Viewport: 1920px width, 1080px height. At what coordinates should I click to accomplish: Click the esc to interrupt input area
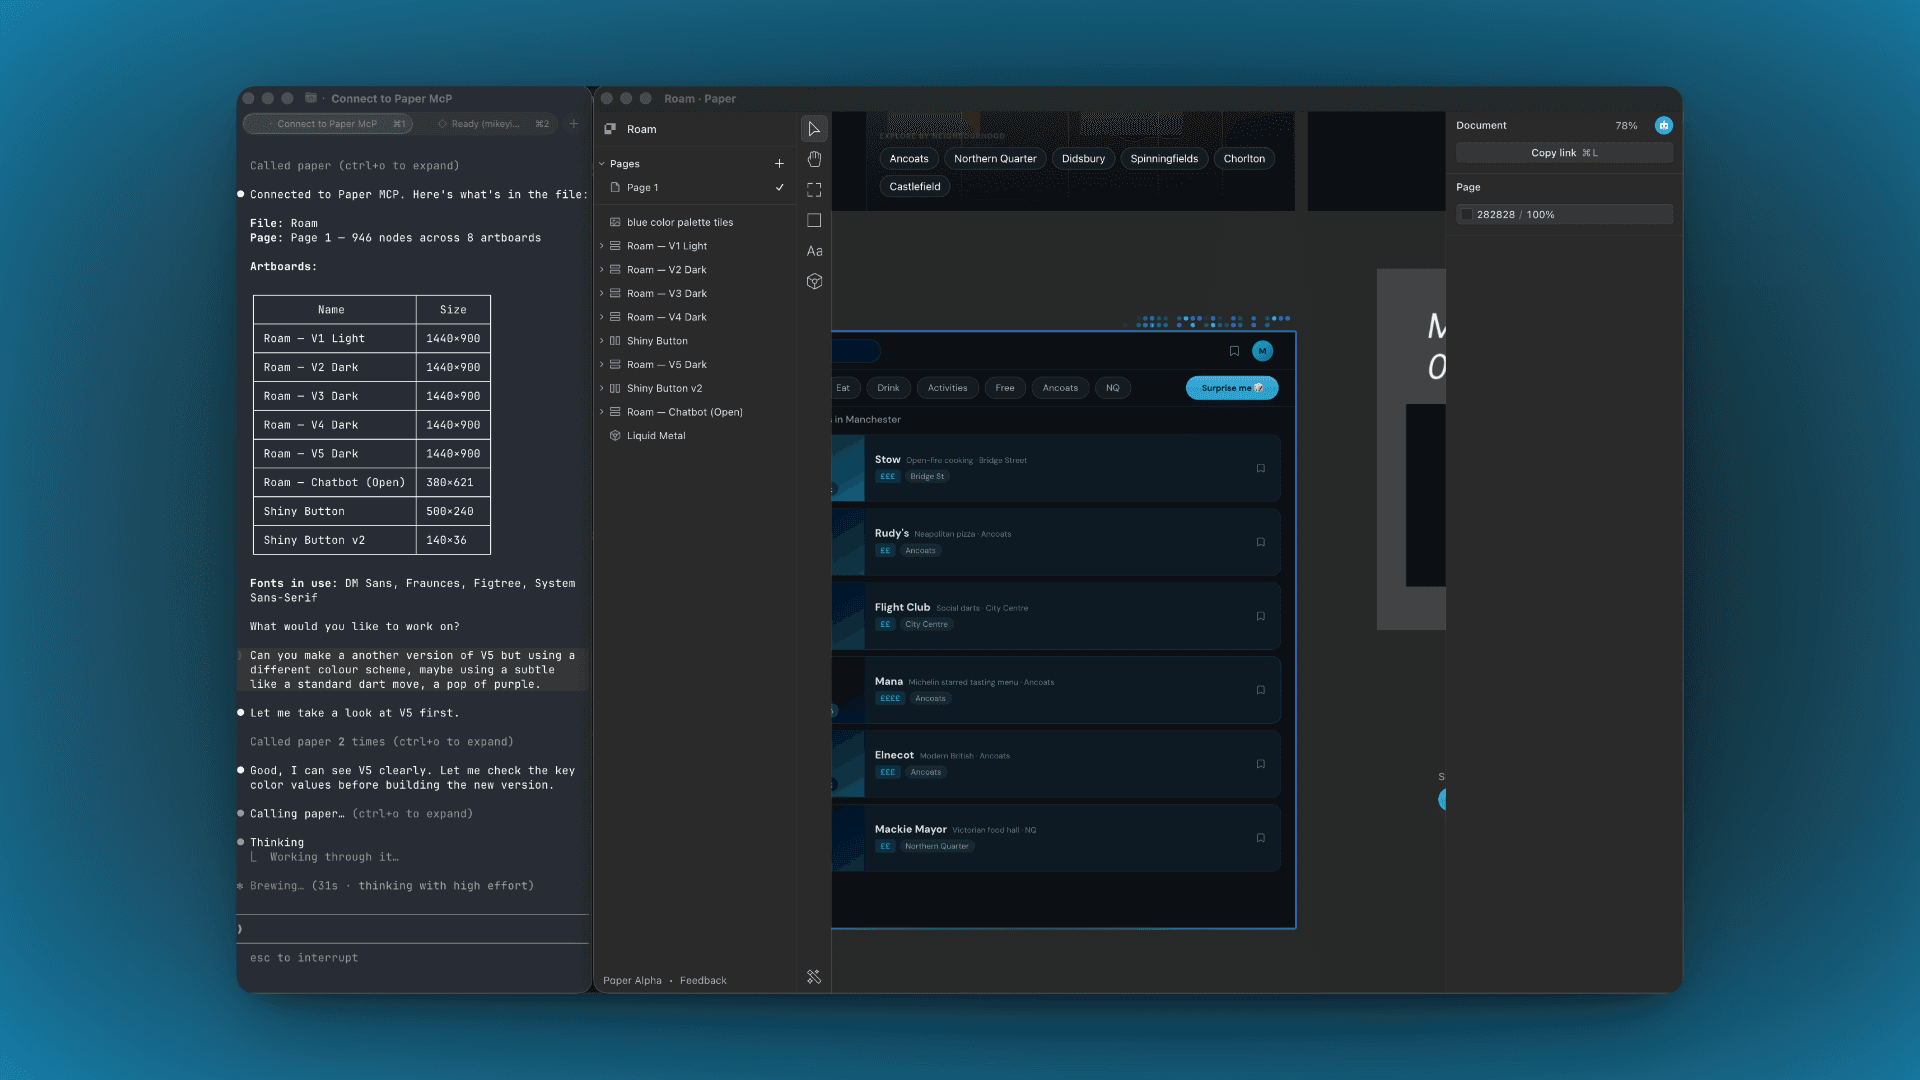[413, 957]
